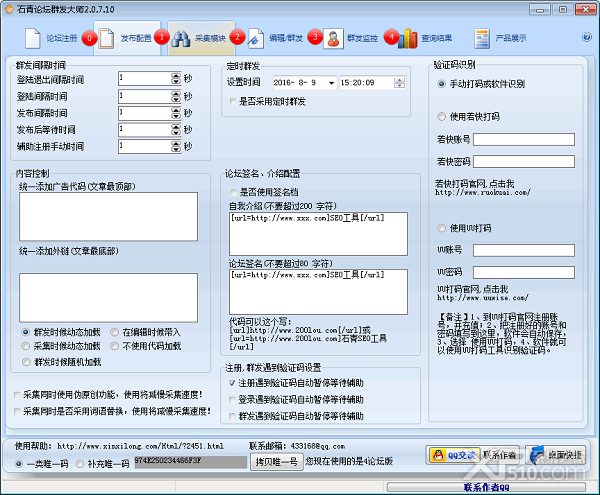Enable 是否使用签名档 checkbox
Screen dimensions: 600x495
point(233,192)
